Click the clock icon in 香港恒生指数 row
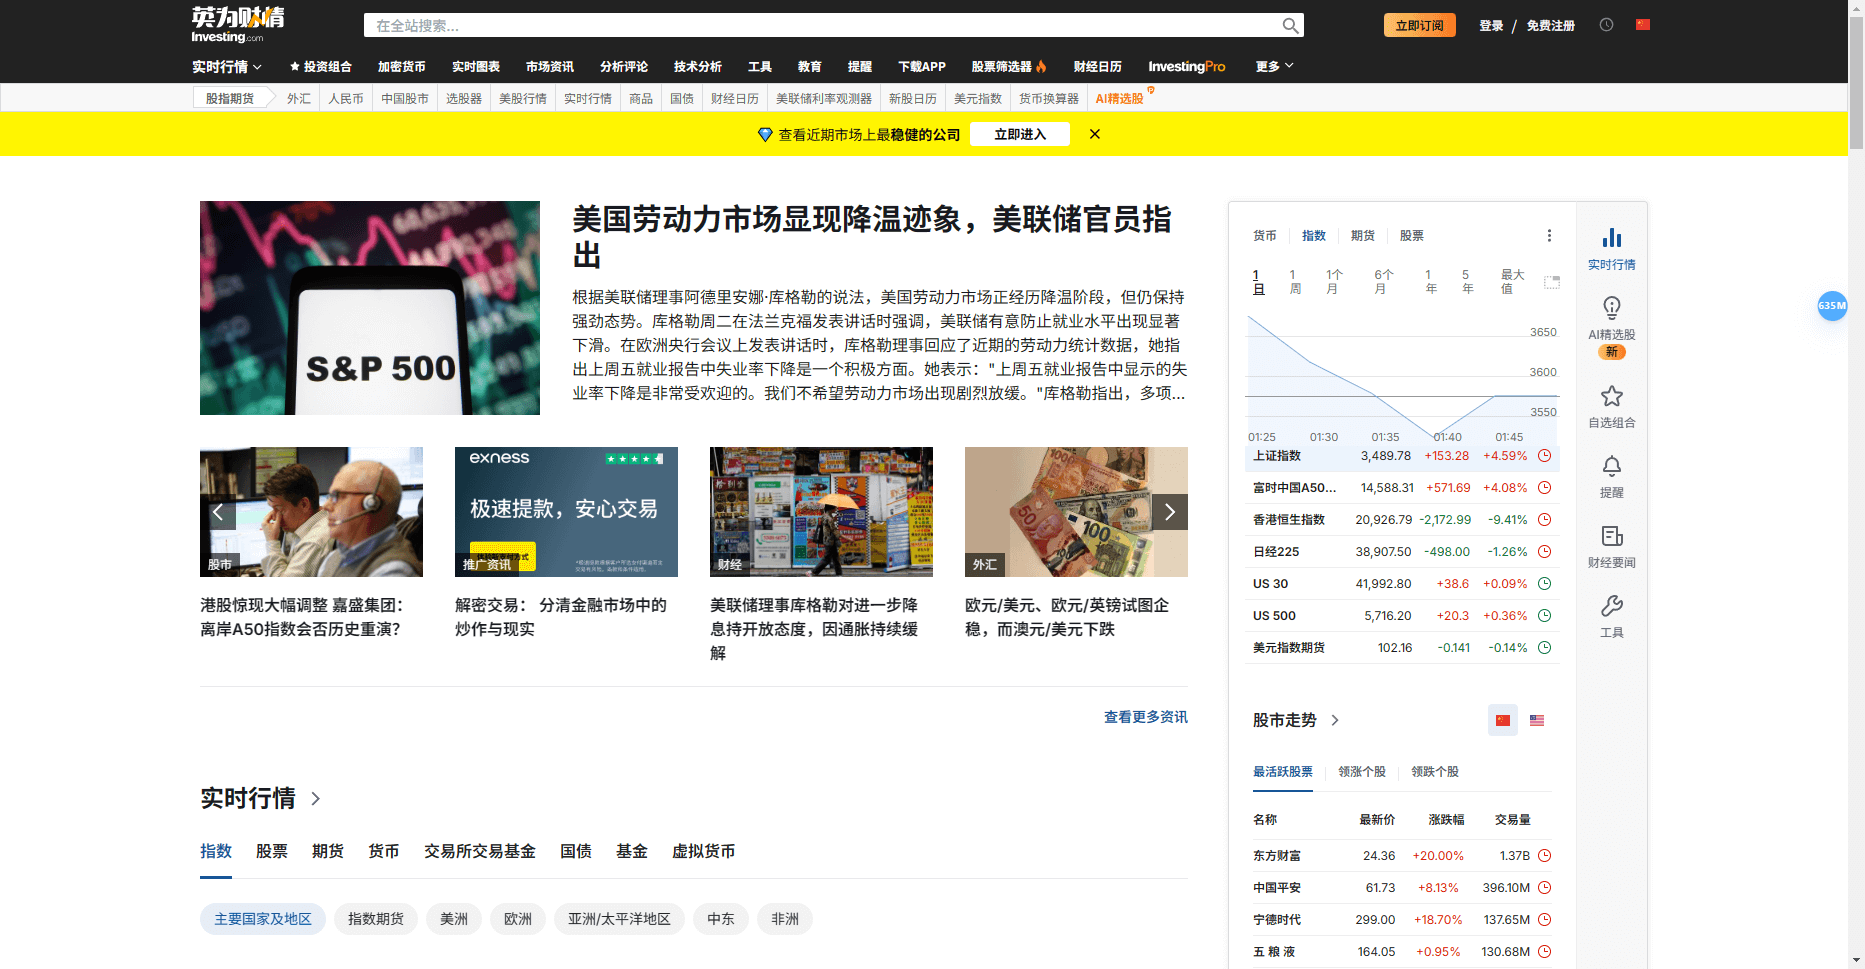Viewport: 1865px width, 969px height. click(x=1544, y=520)
